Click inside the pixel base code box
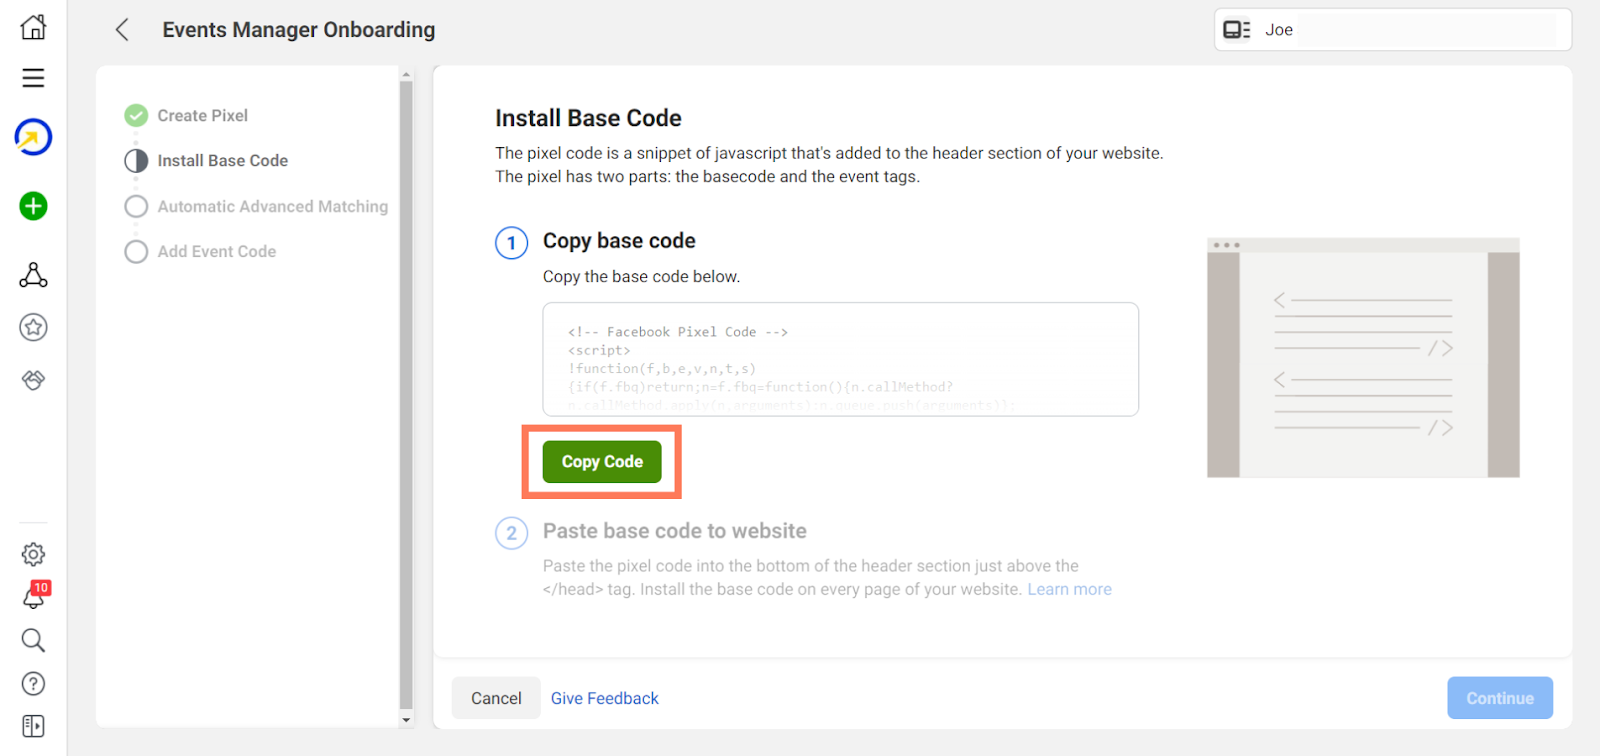Image resolution: width=1600 pixels, height=756 pixels. pyautogui.click(x=840, y=360)
